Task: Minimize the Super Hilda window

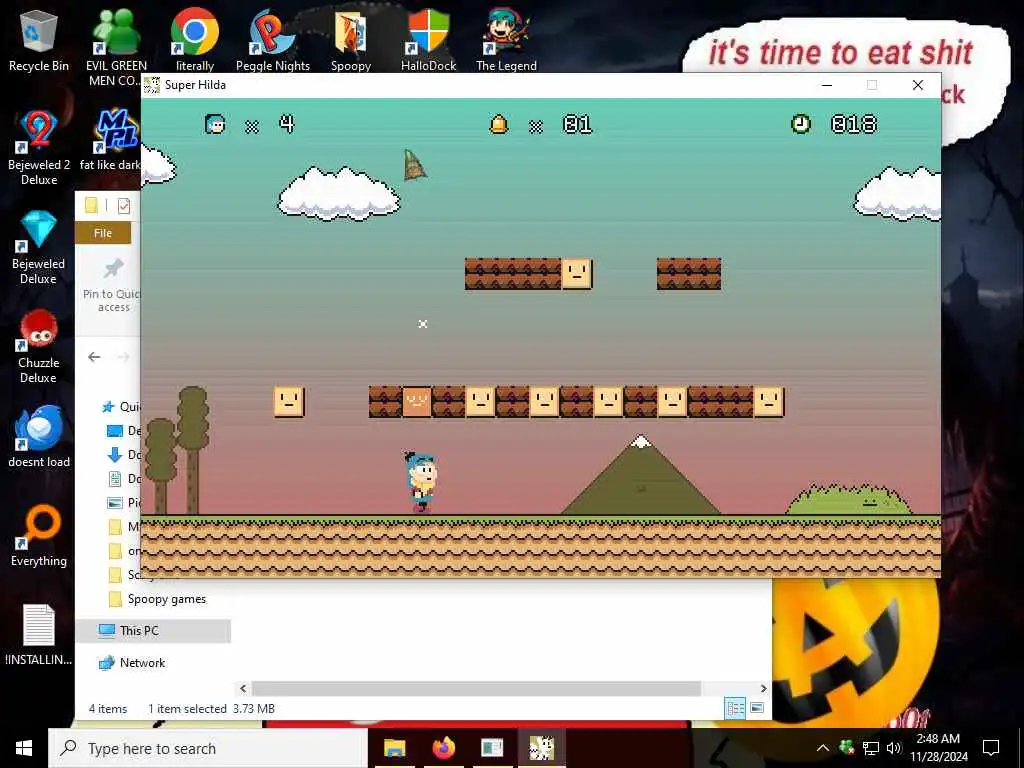Action: [x=827, y=85]
